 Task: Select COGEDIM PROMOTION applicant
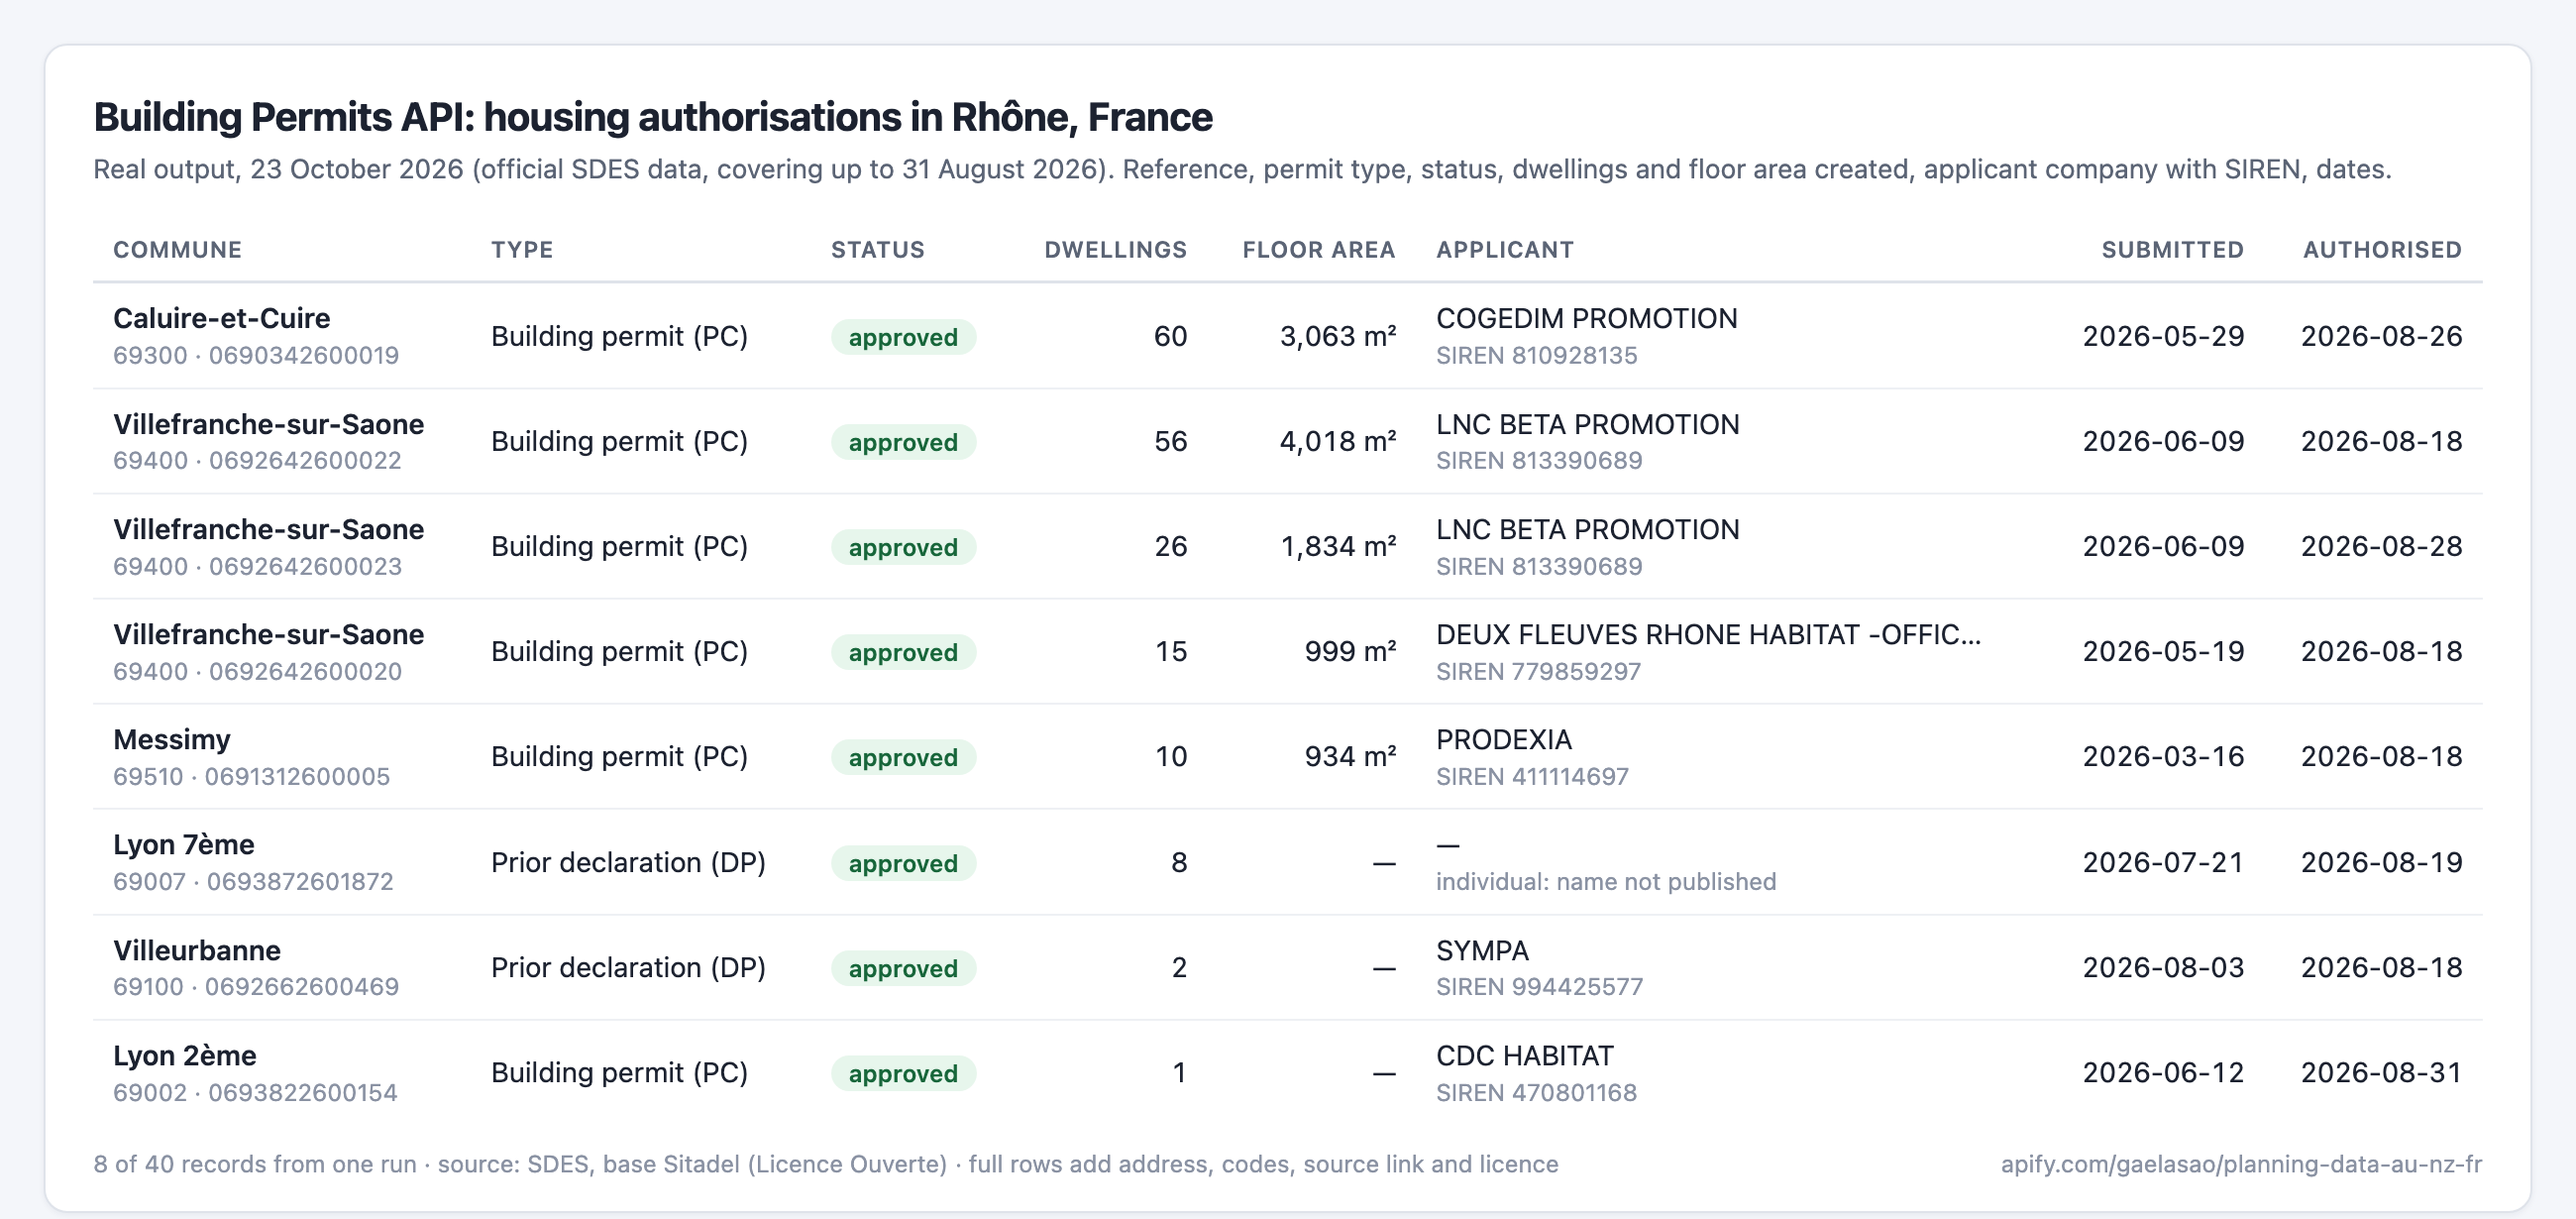coord(1587,318)
